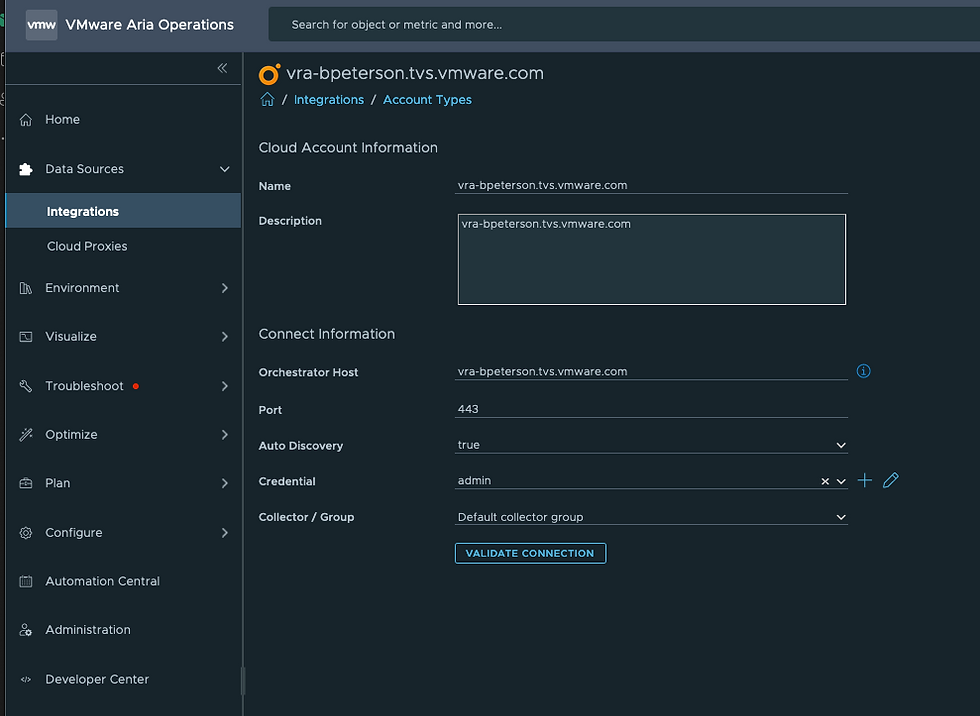Click the Orchestrator Host label
980x716 pixels.
[x=308, y=372]
